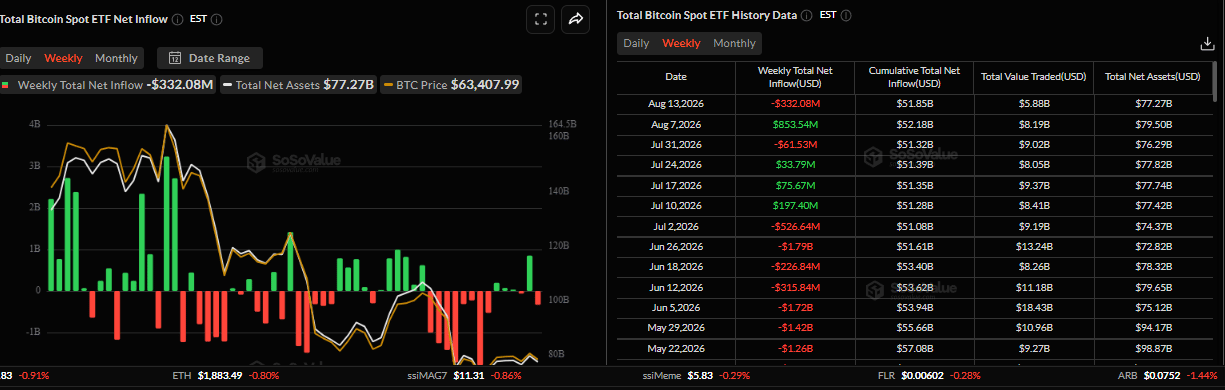Click the Jul 2,2026 date cell
The width and height of the screenshot is (1225, 390).
(676, 226)
